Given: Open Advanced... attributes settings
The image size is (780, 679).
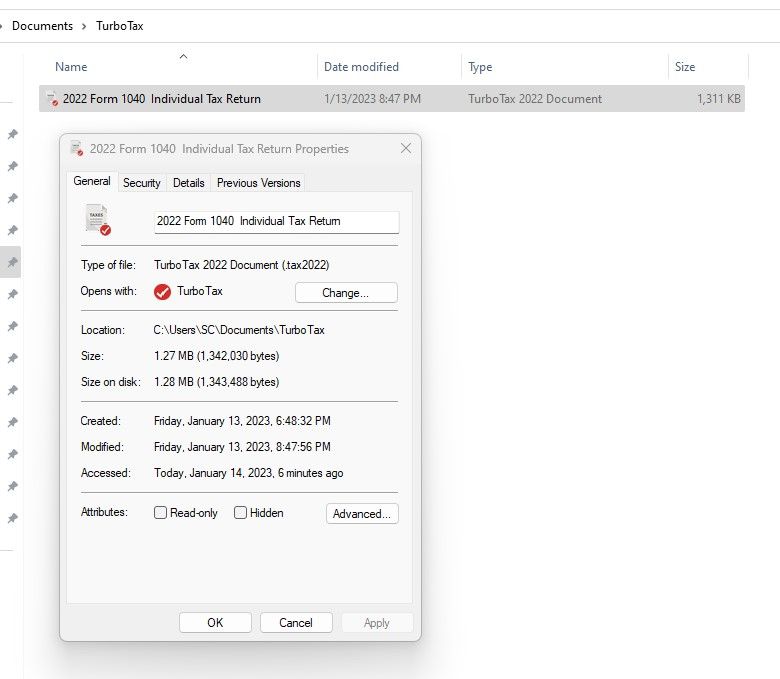Looking at the screenshot, I should [362, 513].
